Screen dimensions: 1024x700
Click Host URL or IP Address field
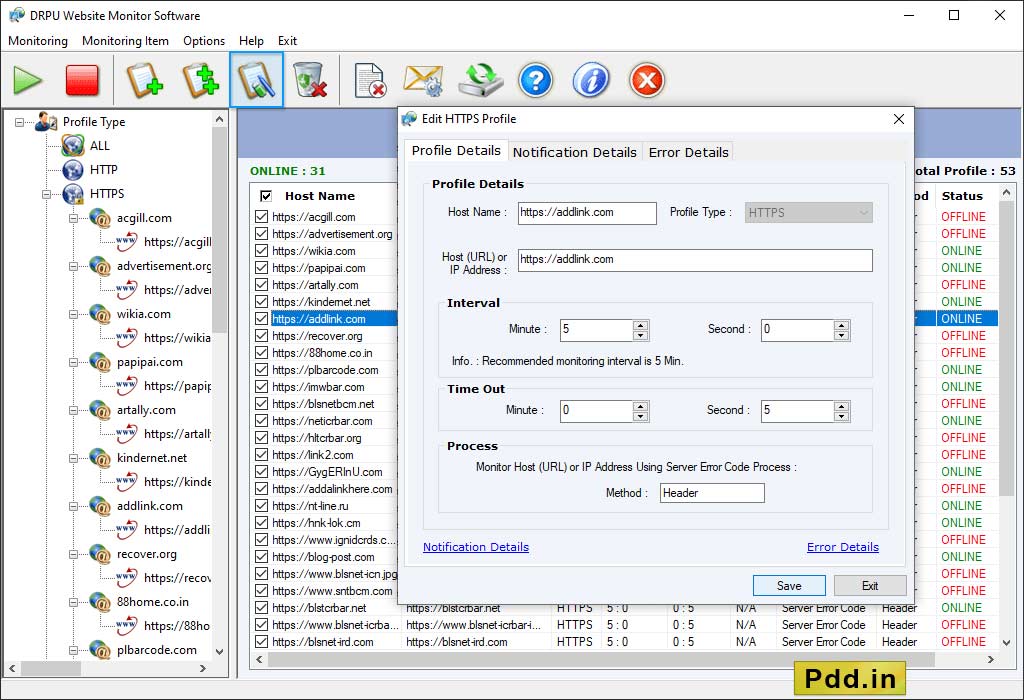(x=695, y=260)
